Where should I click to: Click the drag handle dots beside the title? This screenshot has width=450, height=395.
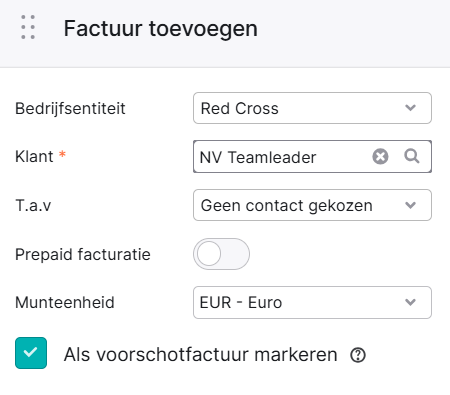[x=28, y=27]
